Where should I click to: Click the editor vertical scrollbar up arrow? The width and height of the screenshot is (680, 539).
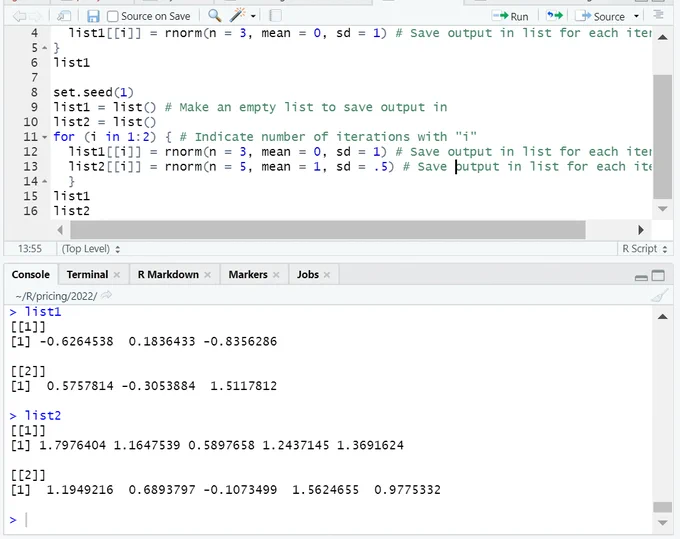tap(662, 37)
